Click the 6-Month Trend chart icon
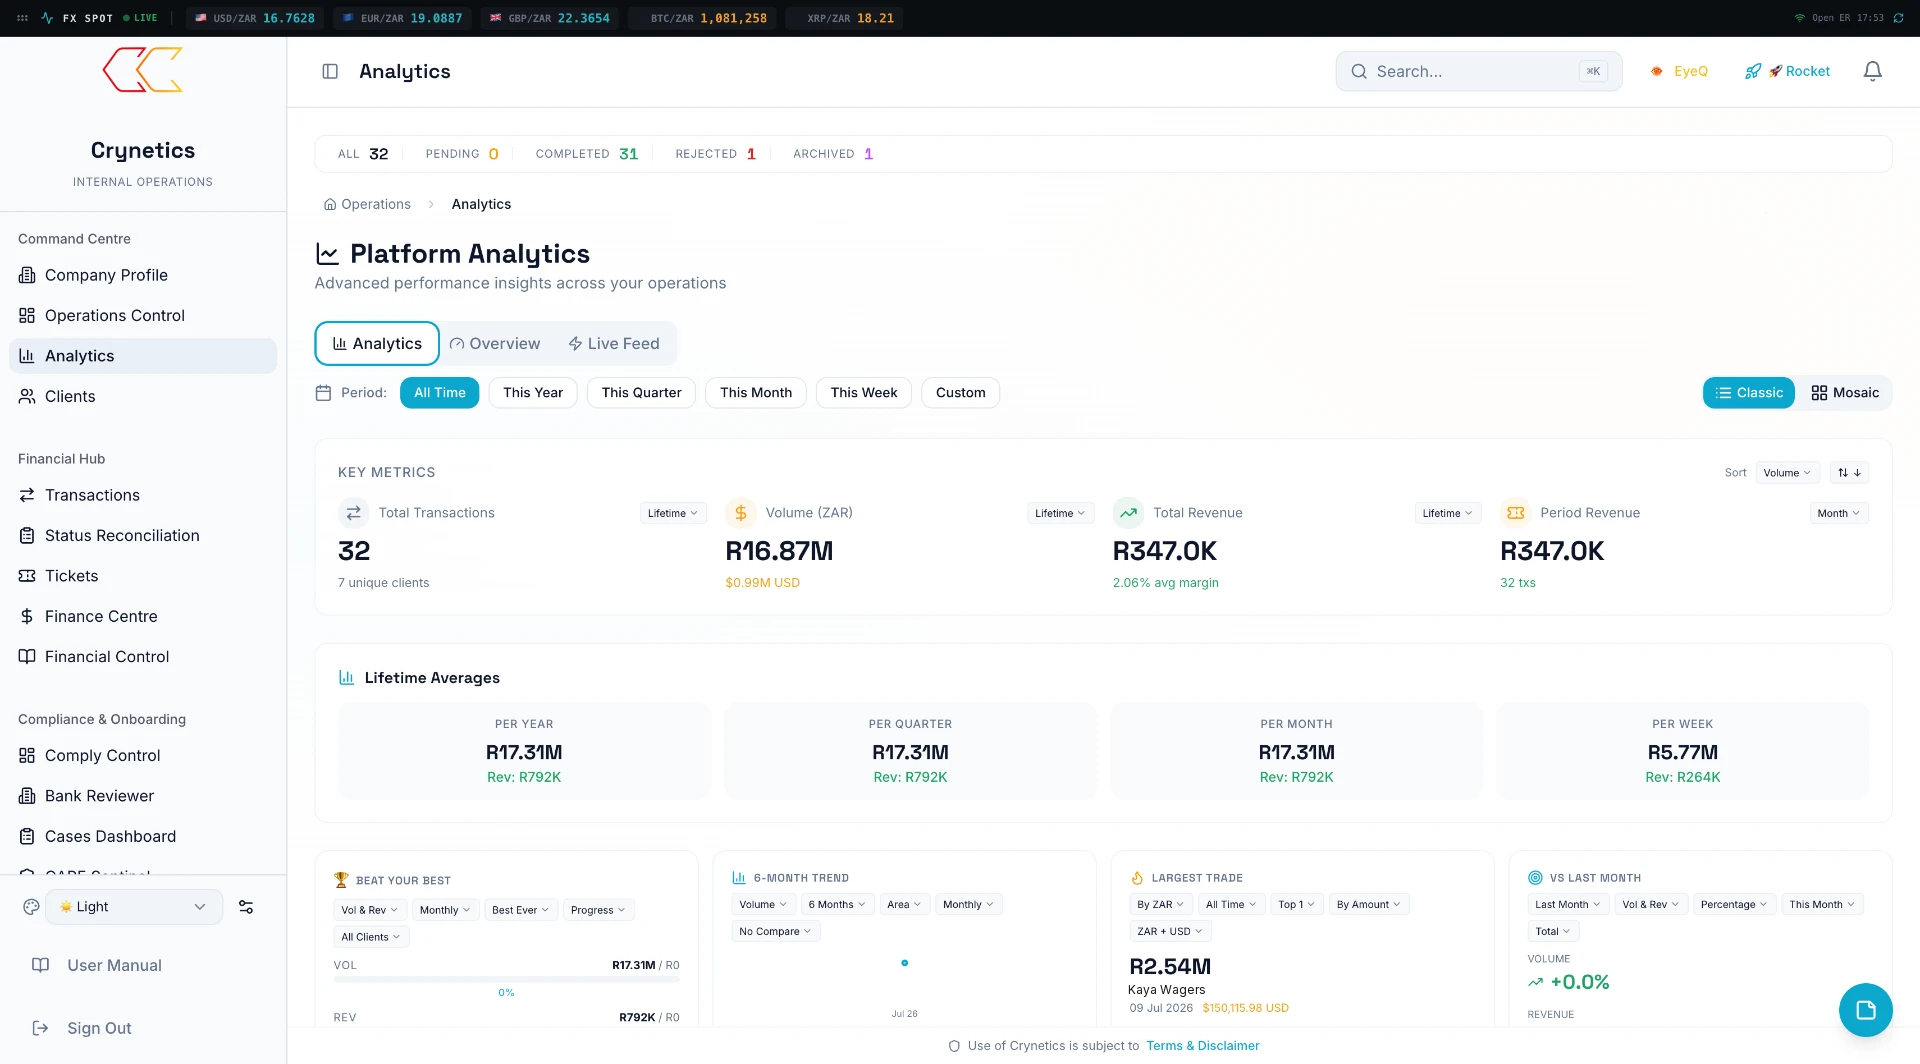The image size is (1920, 1064). click(x=739, y=878)
